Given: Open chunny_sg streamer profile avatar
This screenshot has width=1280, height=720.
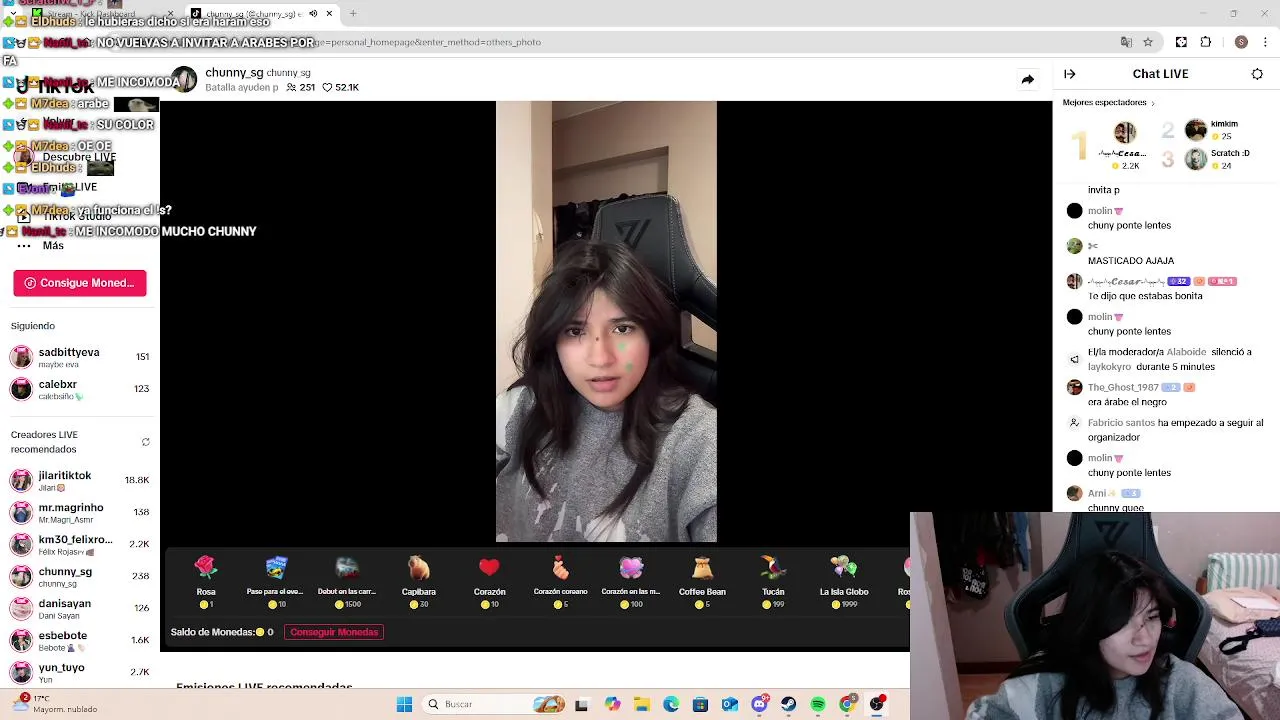Looking at the screenshot, I should point(184,80).
